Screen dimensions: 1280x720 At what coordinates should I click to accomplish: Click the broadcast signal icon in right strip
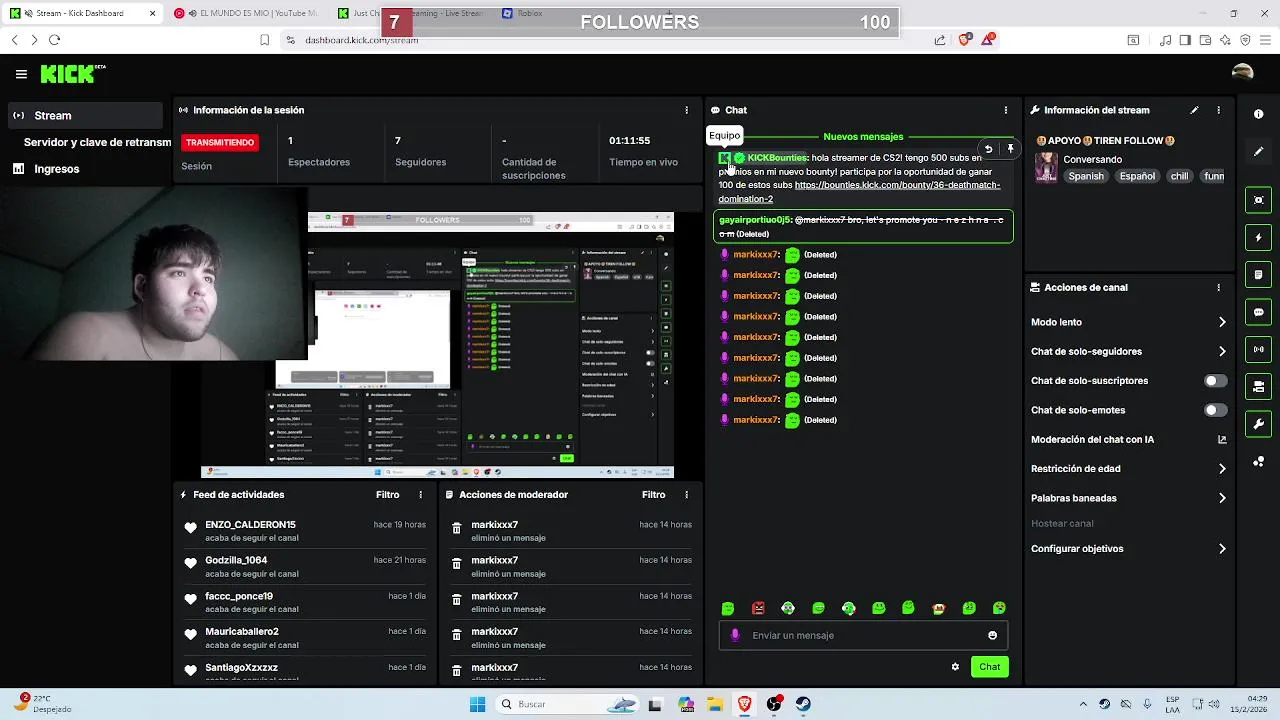pos(1258,349)
